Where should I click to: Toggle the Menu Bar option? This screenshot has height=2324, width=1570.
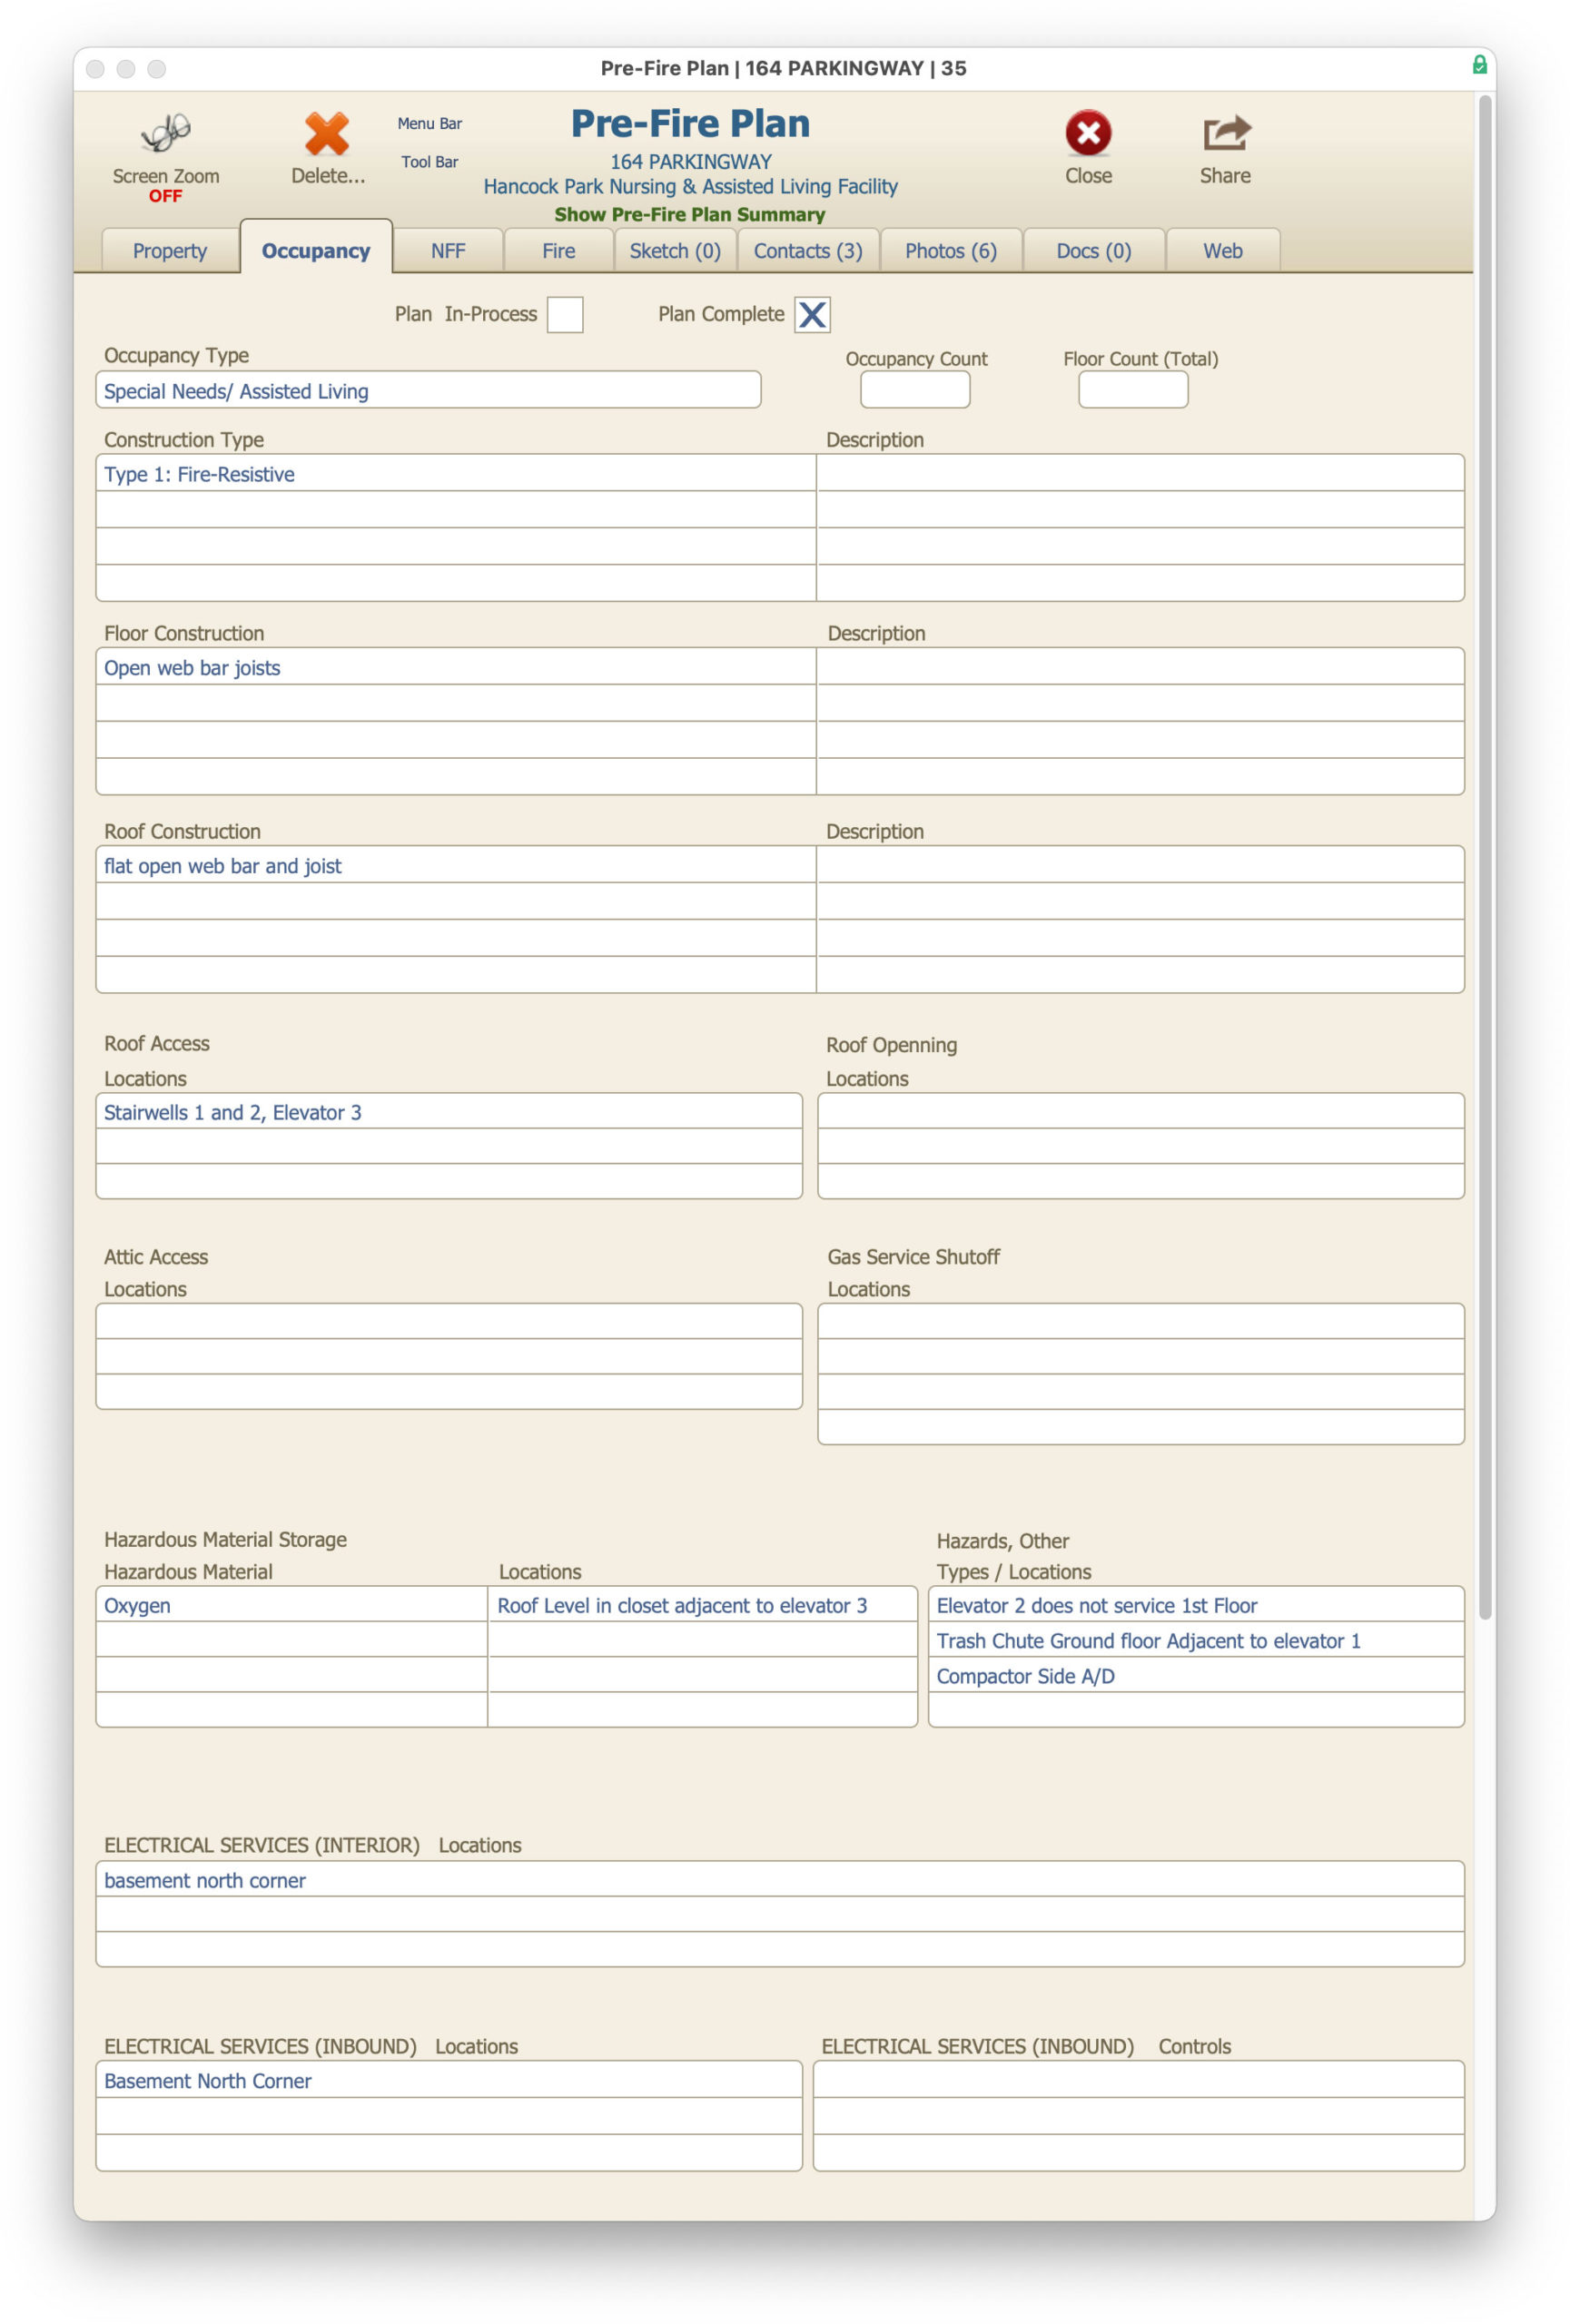click(430, 124)
